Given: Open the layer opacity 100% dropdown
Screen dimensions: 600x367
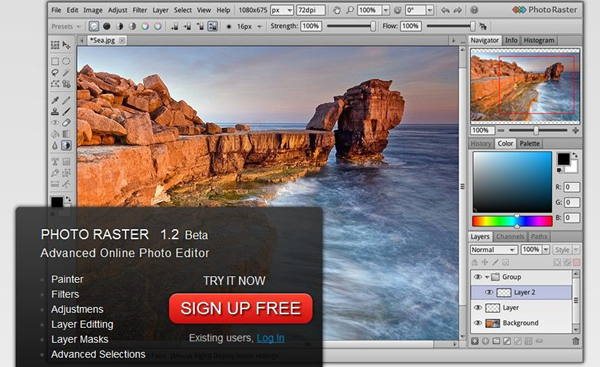Looking at the screenshot, I should (546, 250).
